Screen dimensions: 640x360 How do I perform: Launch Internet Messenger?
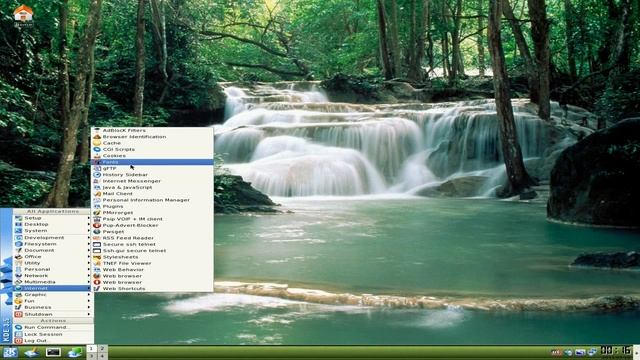tap(152, 181)
